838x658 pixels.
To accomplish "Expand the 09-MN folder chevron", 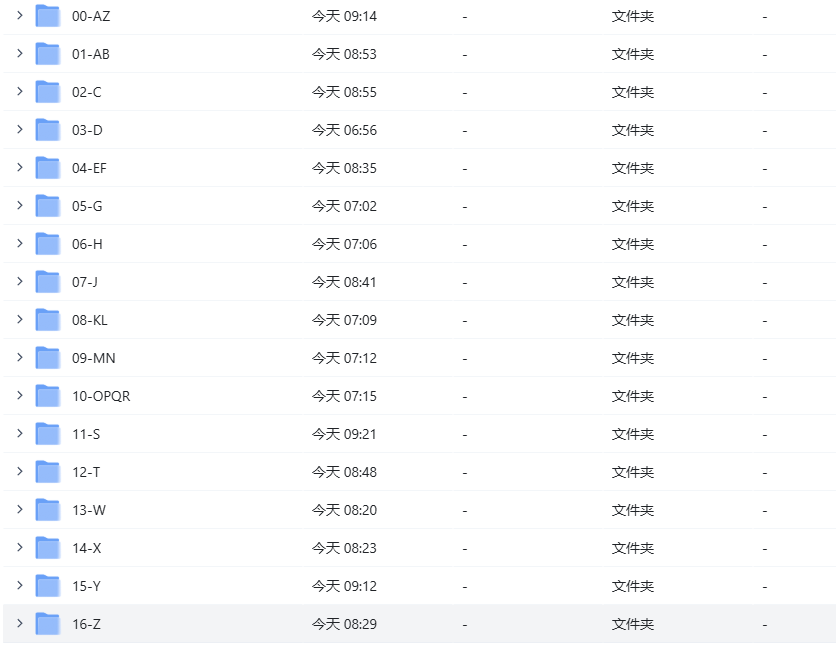I will [x=19, y=357].
